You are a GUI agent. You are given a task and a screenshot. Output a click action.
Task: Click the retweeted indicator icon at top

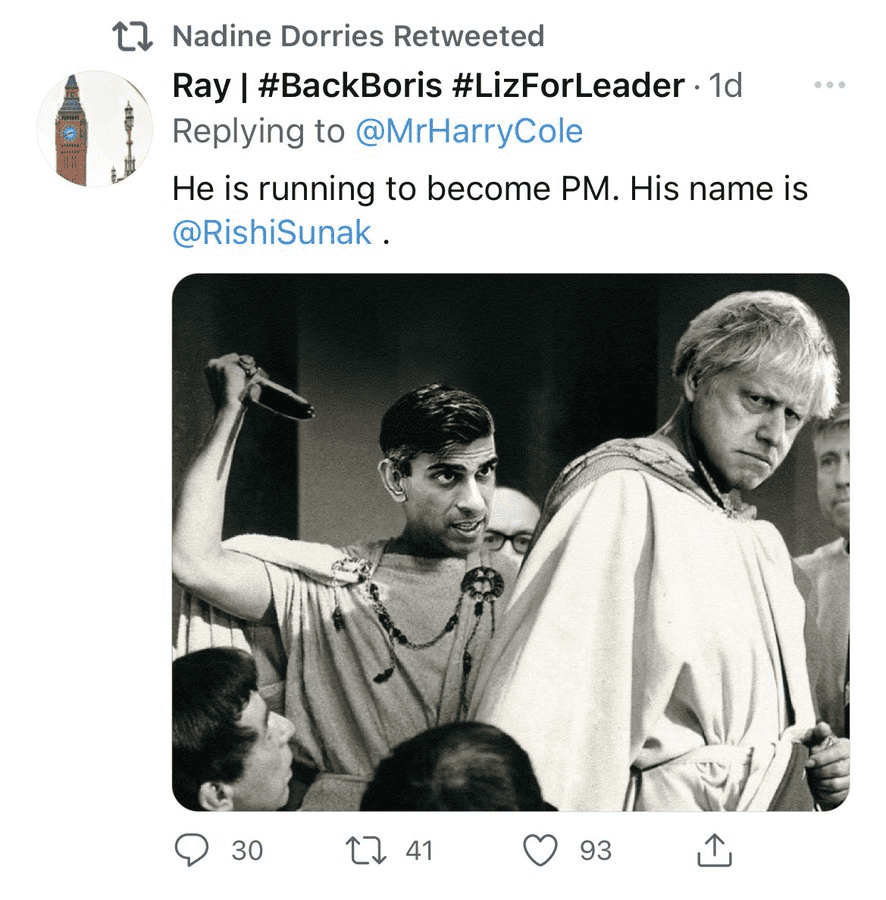coord(131,37)
